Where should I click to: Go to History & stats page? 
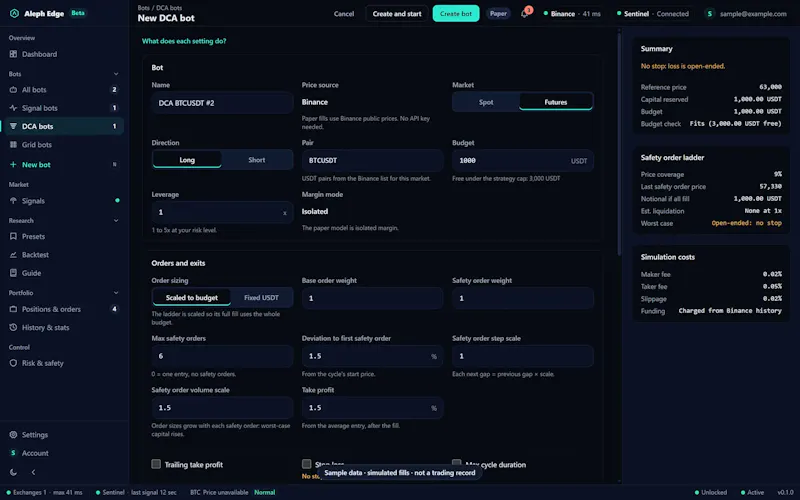pyautogui.click(x=62, y=328)
